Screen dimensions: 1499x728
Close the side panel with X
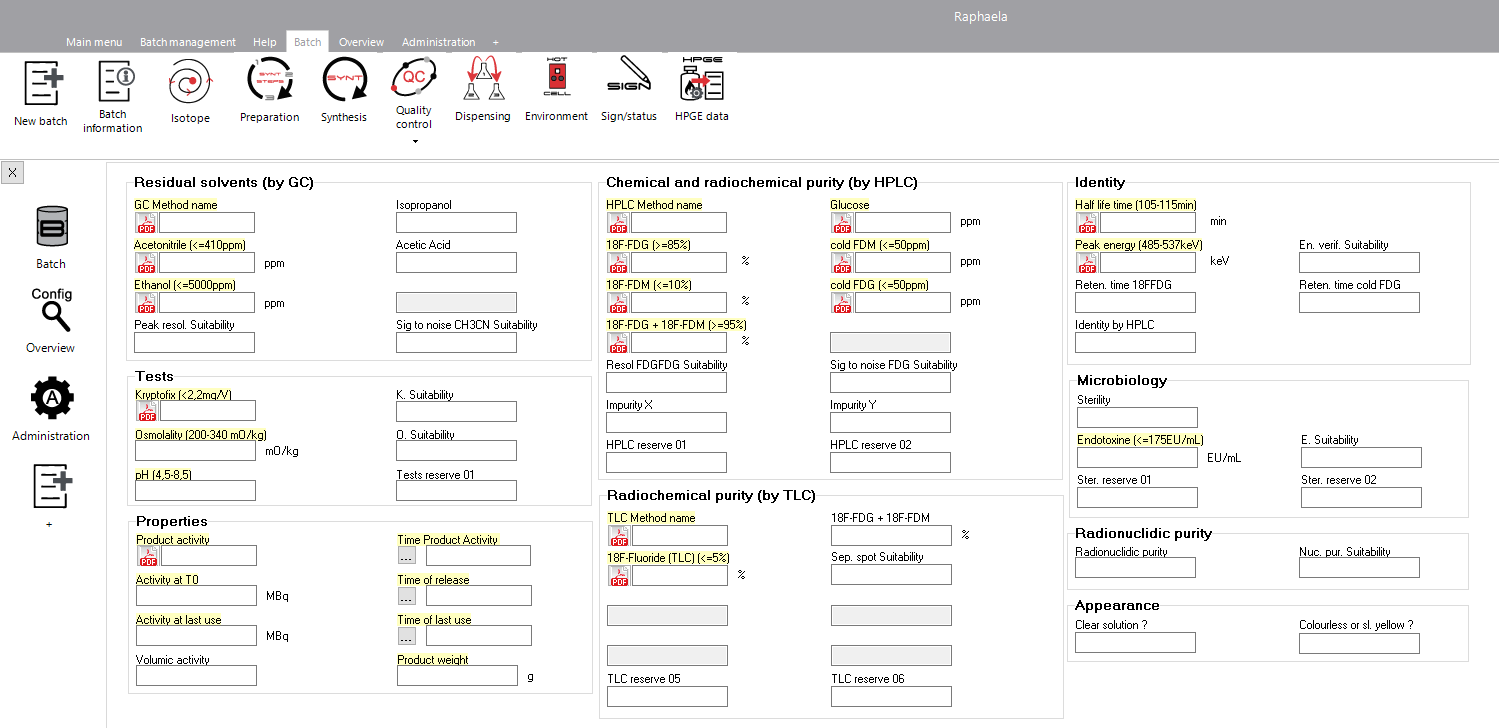tap(12, 172)
